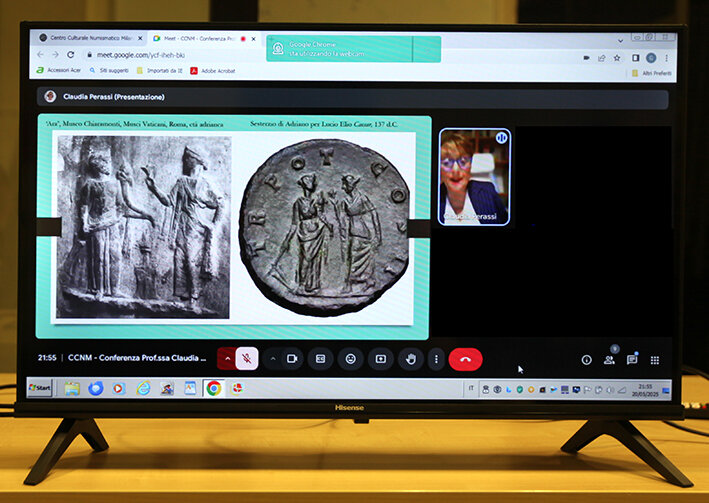Show the participants people panel

pyautogui.click(x=609, y=360)
